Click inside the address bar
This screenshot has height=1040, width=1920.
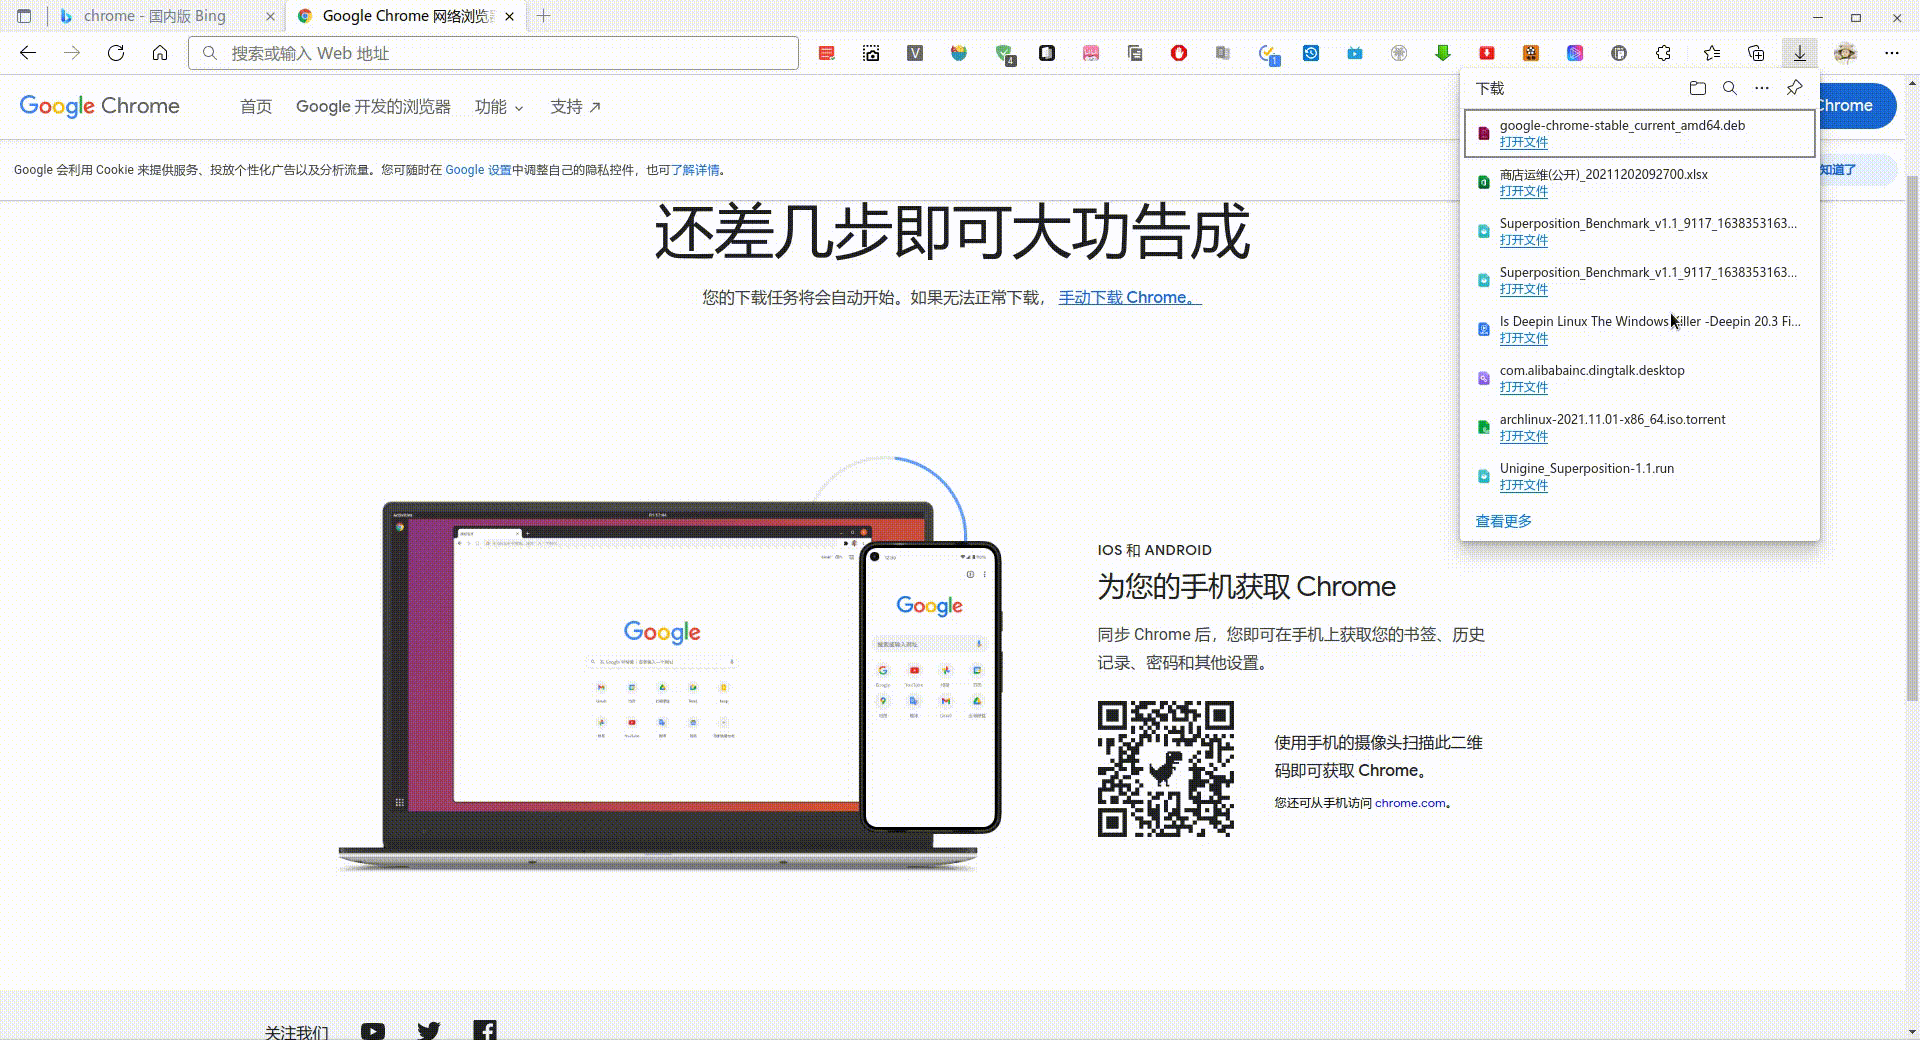[x=490, y=53]
